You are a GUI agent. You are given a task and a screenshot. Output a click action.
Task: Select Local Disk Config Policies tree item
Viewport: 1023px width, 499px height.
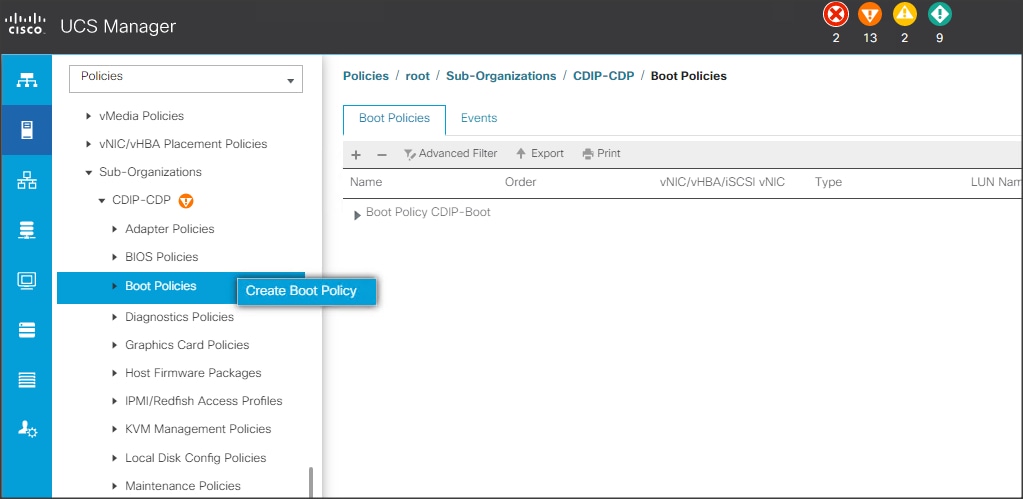point(196,458)
